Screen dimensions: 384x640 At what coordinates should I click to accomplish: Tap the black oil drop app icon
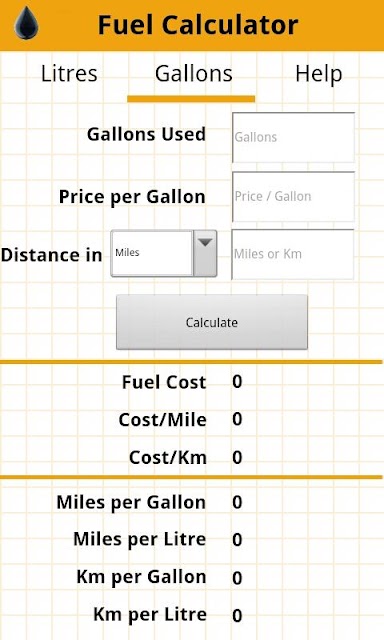[27, 23]
